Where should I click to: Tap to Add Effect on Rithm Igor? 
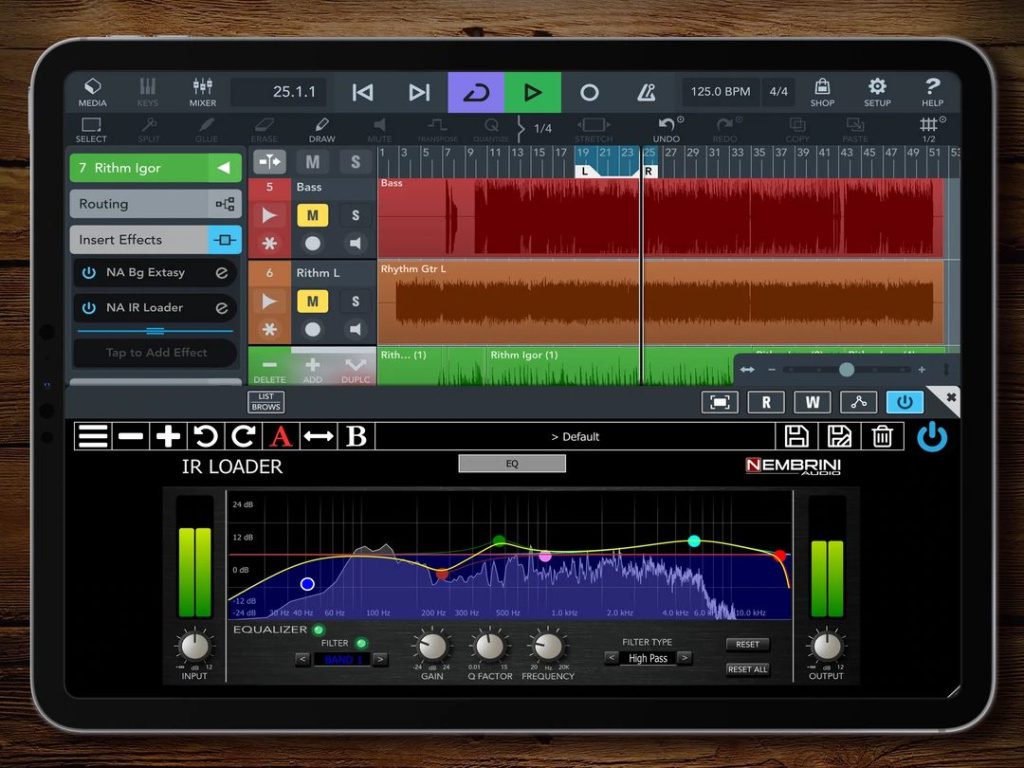click(x=155, y=353)
